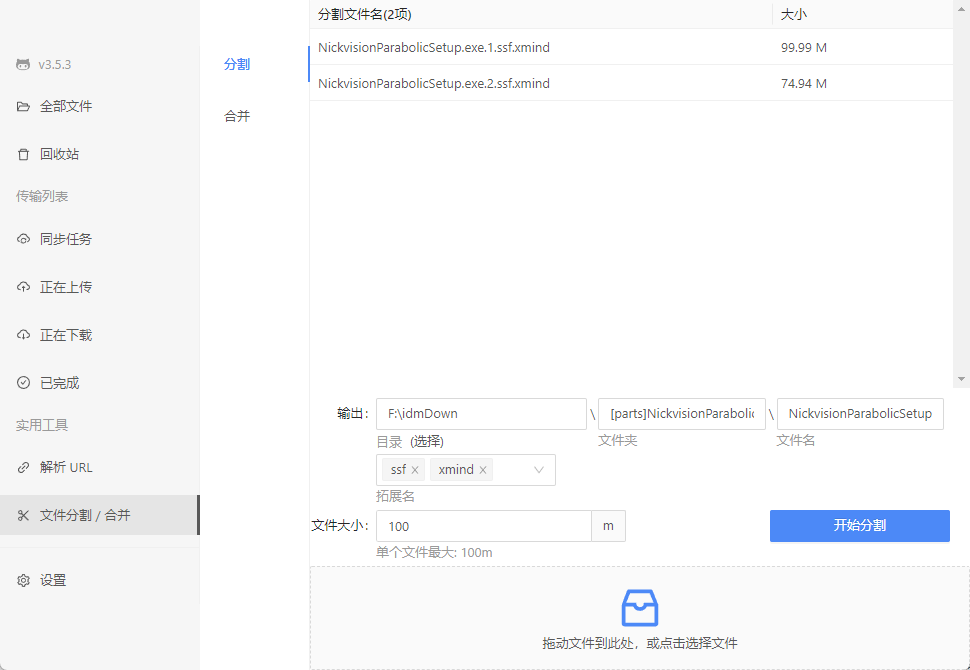Click the 开始分割 button
Viewport: 970px width, 670px height.
859,526
